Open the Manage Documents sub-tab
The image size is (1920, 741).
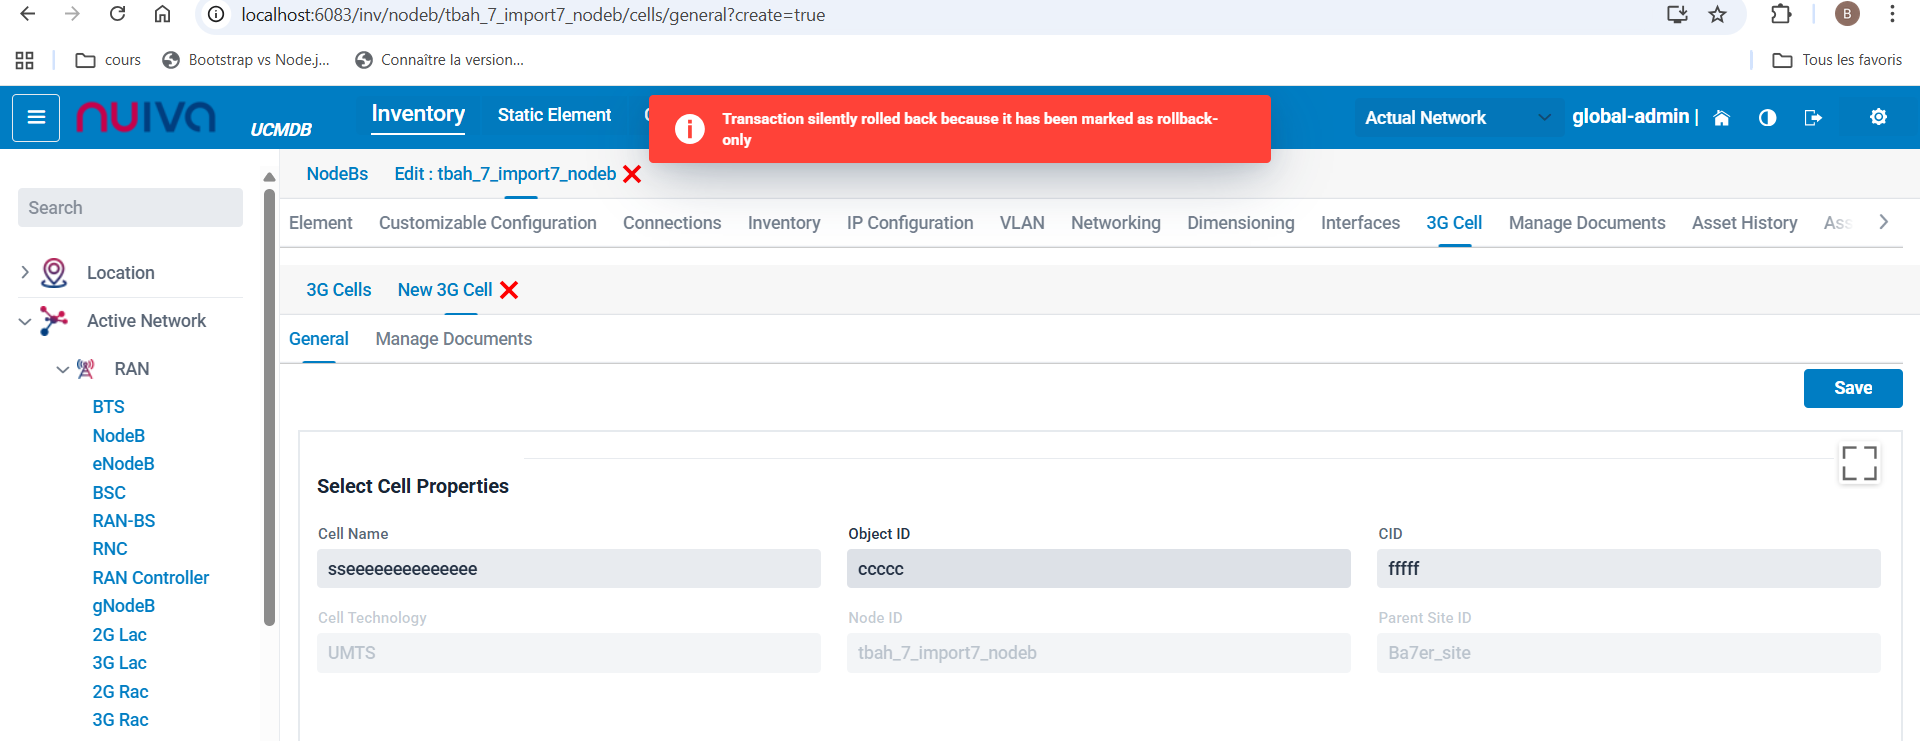tap(453, 339)
